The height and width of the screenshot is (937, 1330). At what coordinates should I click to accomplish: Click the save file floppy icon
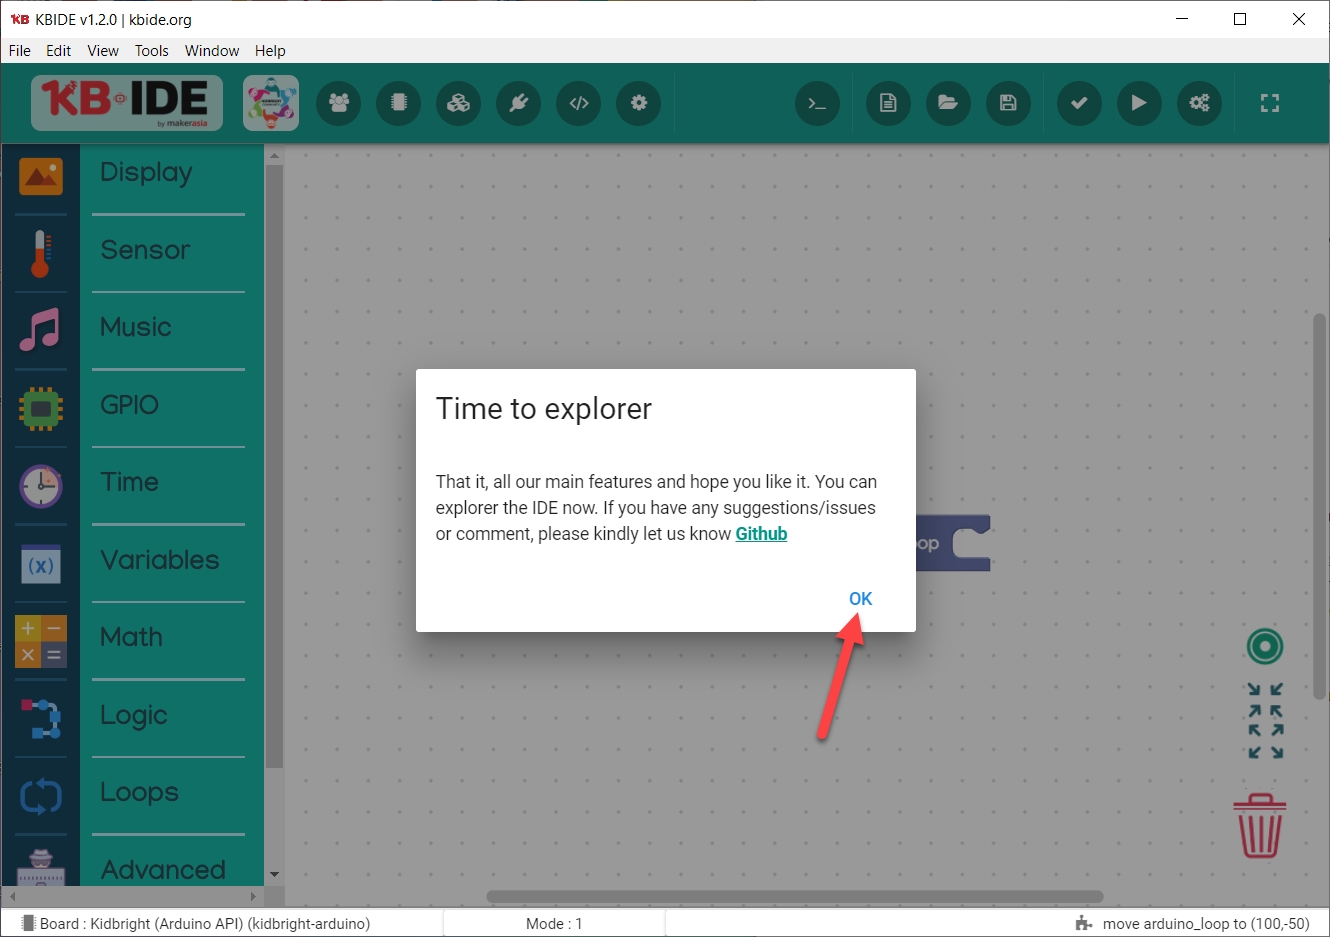click(x=1008, y=103)
